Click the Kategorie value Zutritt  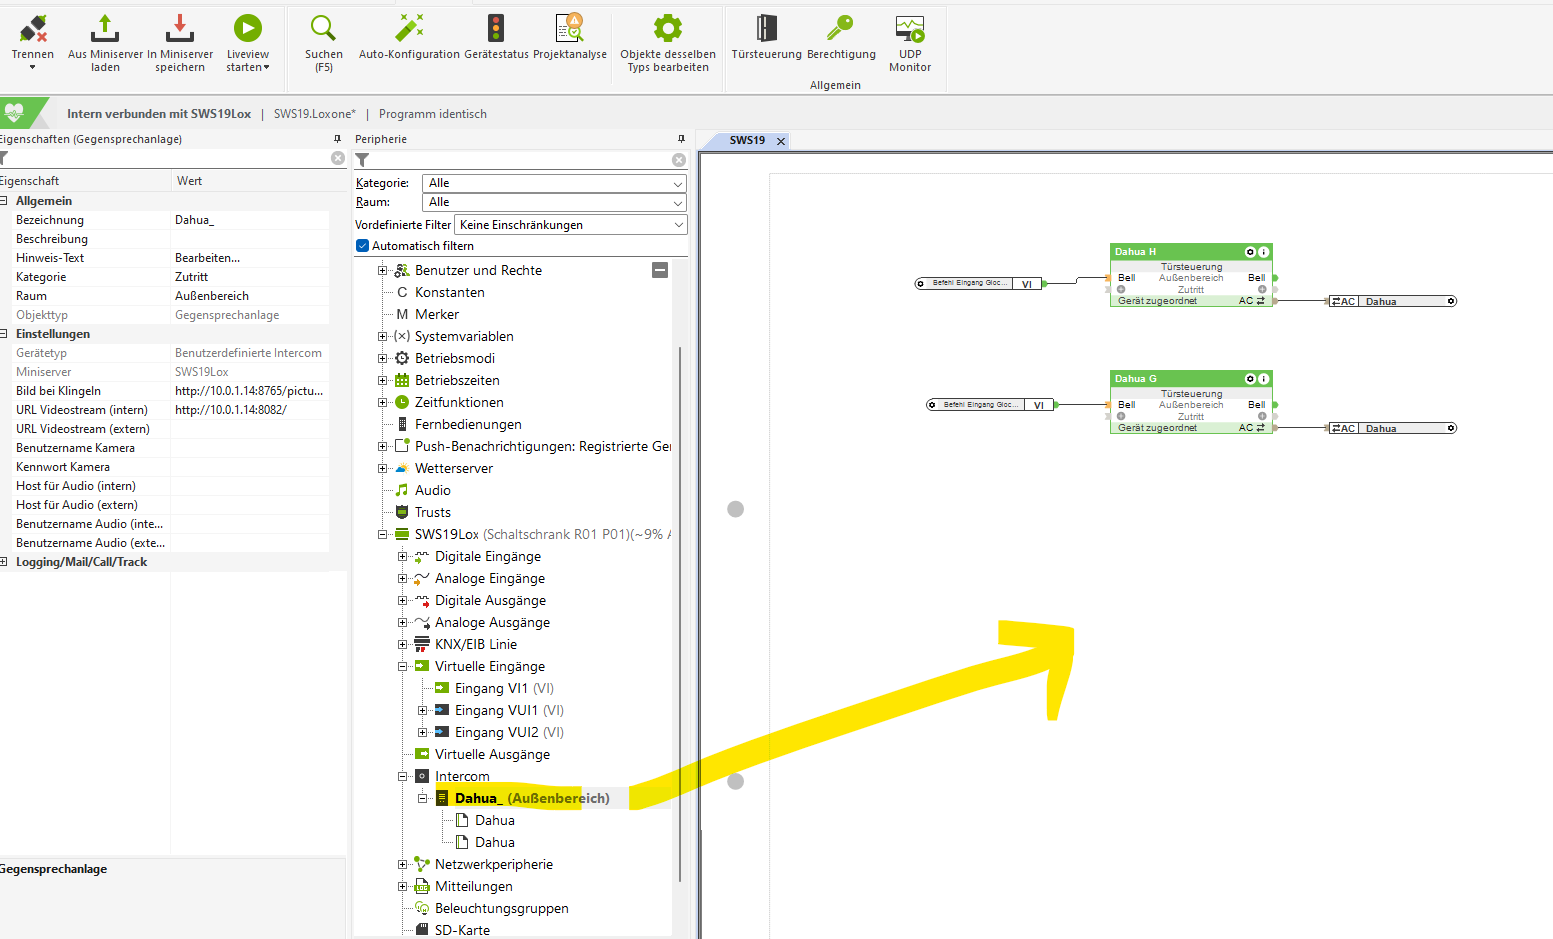tap(250, 277)
